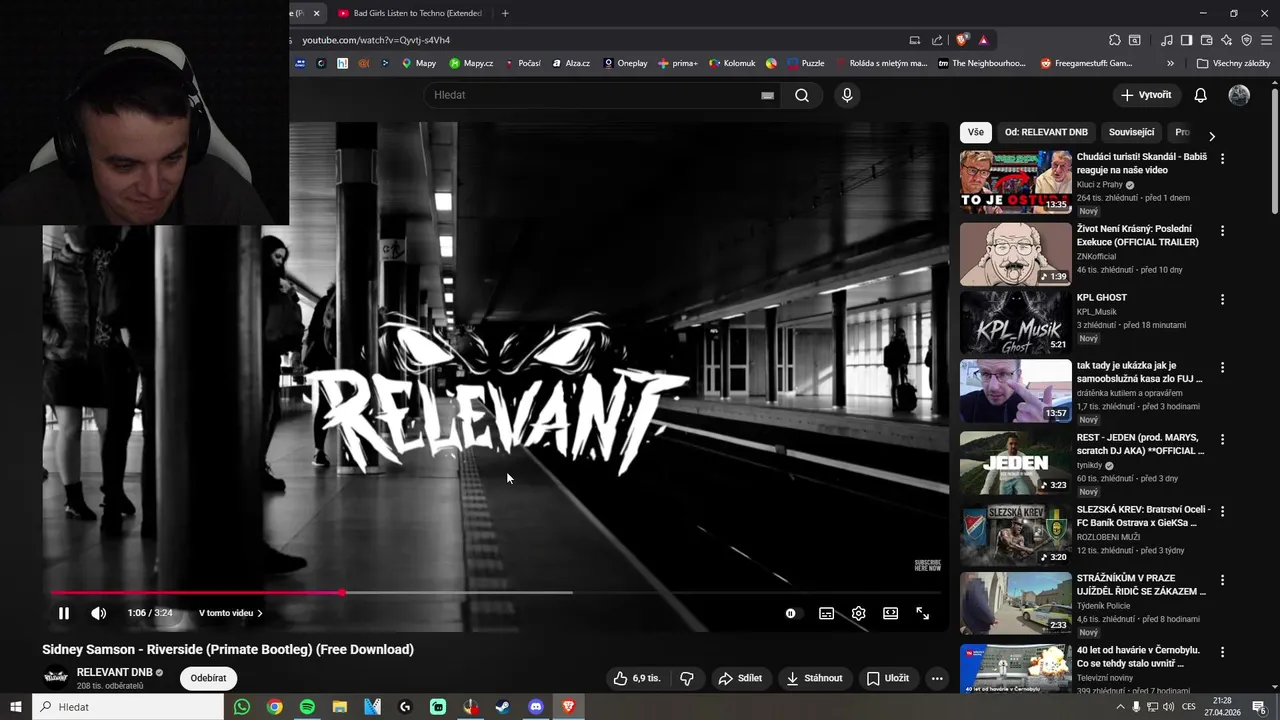The width and height of the screenshot is (1280, 720).
Task: Open the Brave Shields lion icon
Action: tap(962, 40)
